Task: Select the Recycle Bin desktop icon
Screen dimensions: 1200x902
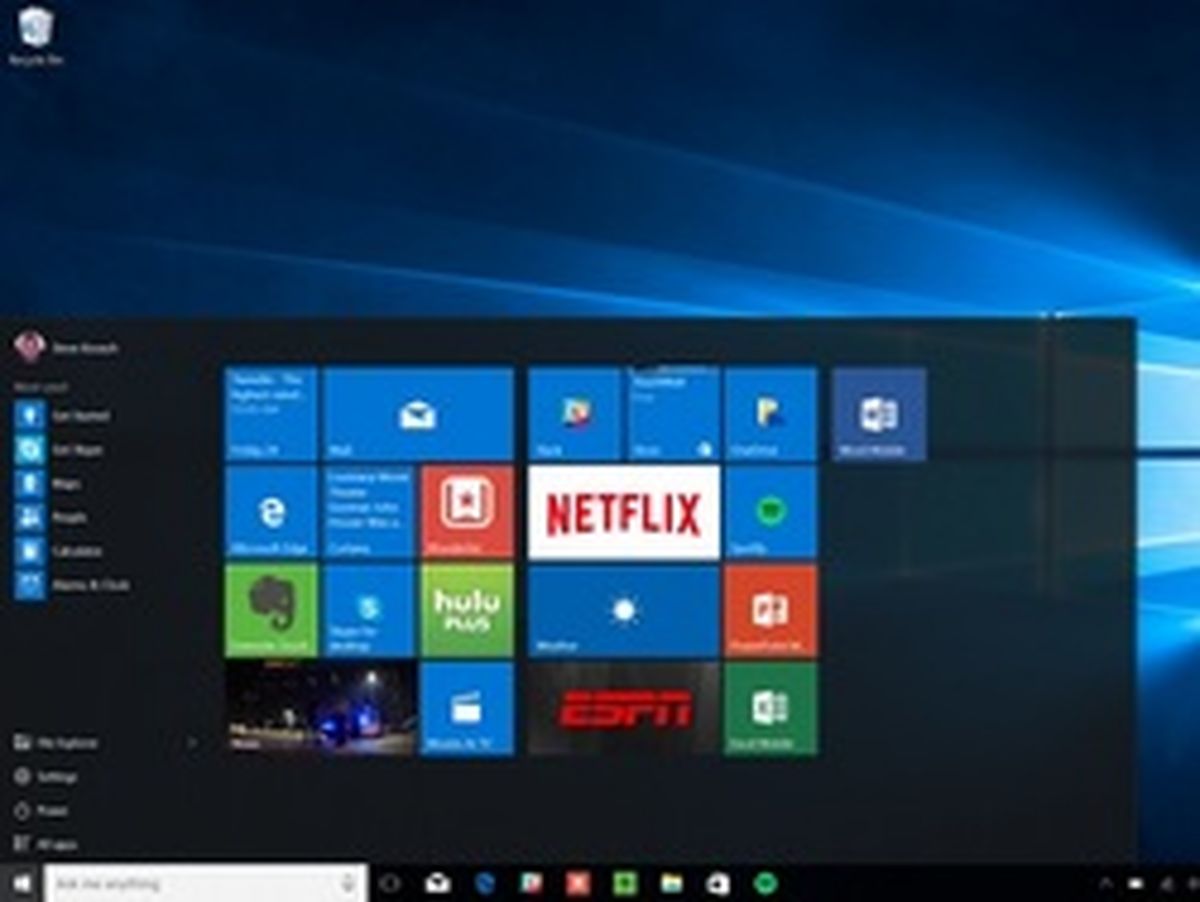Action: (37, 36)
